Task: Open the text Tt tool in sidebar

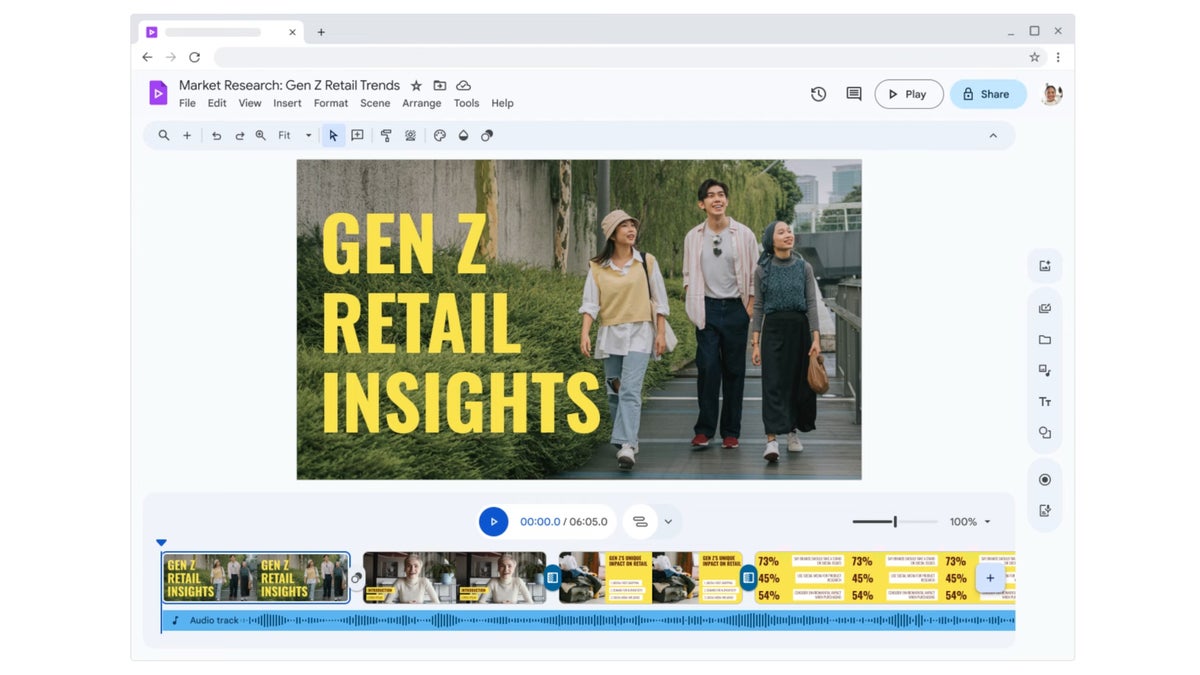Action: pos(1044,402)
